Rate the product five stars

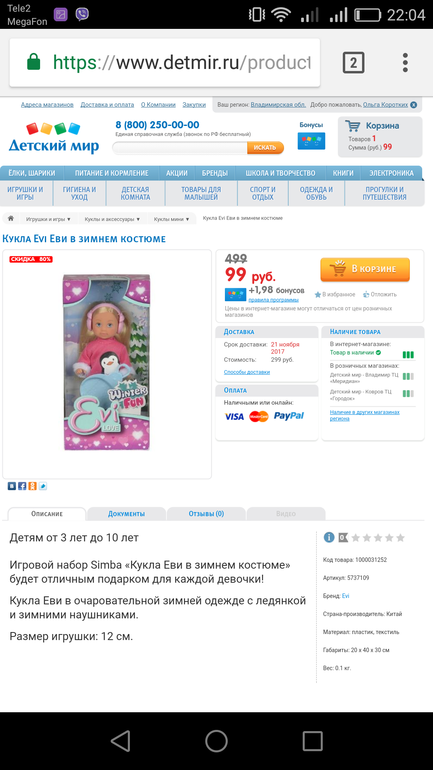pos(401,538)
